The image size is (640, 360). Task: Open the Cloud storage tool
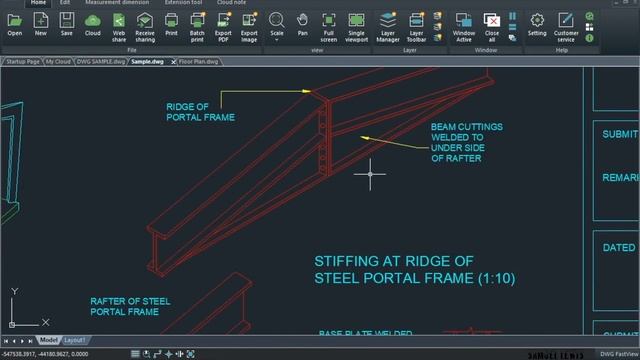93,24
